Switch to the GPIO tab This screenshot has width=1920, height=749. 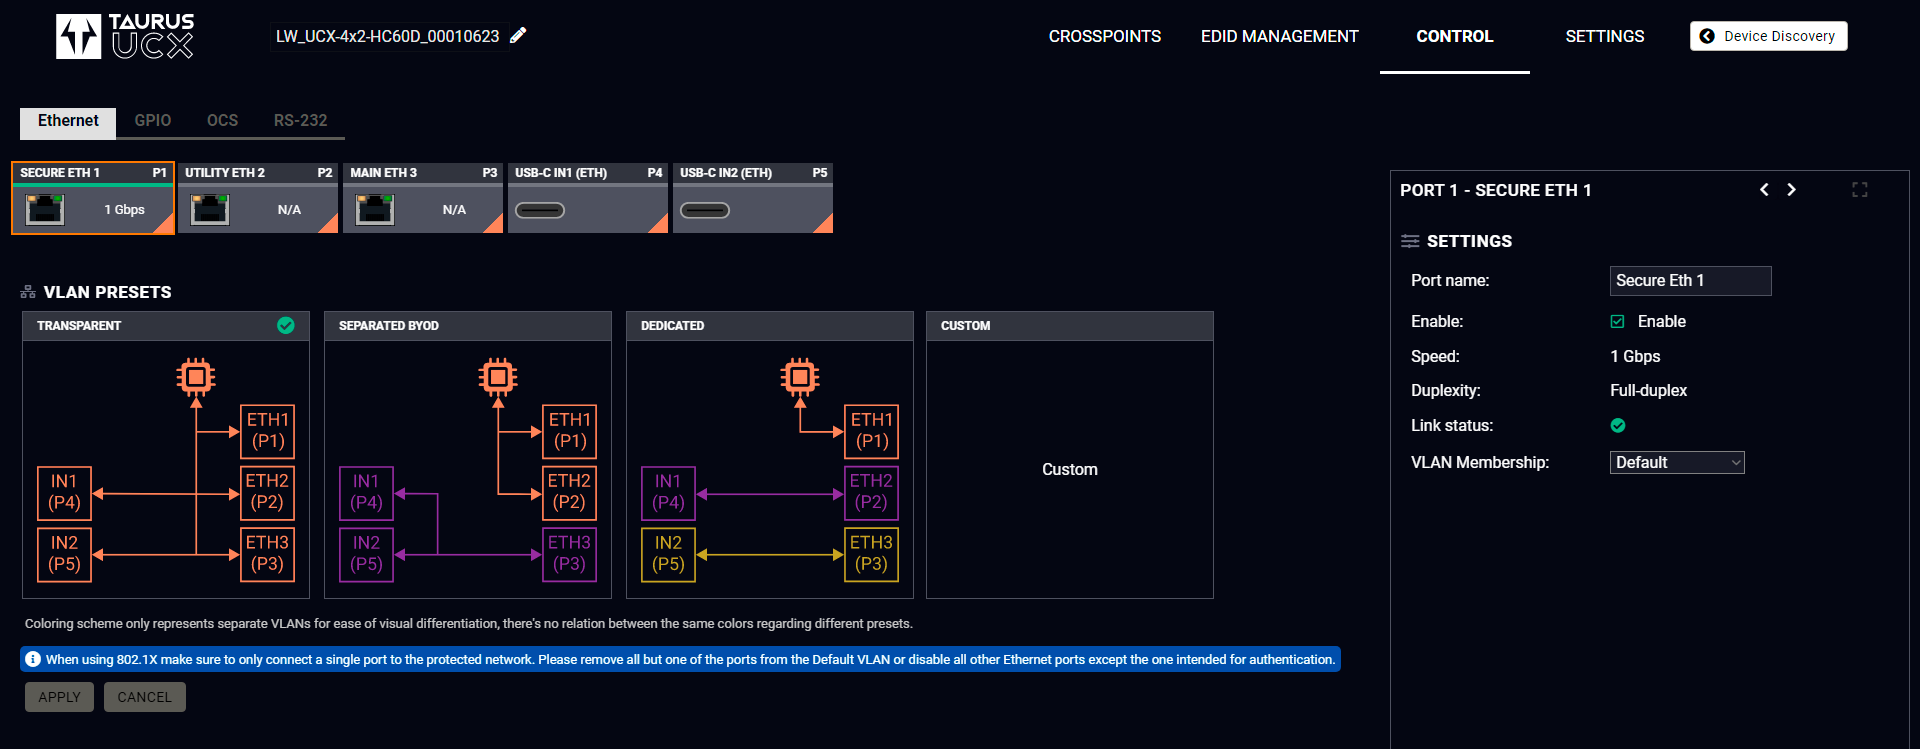pyautogui.click(x=153, y=121)
